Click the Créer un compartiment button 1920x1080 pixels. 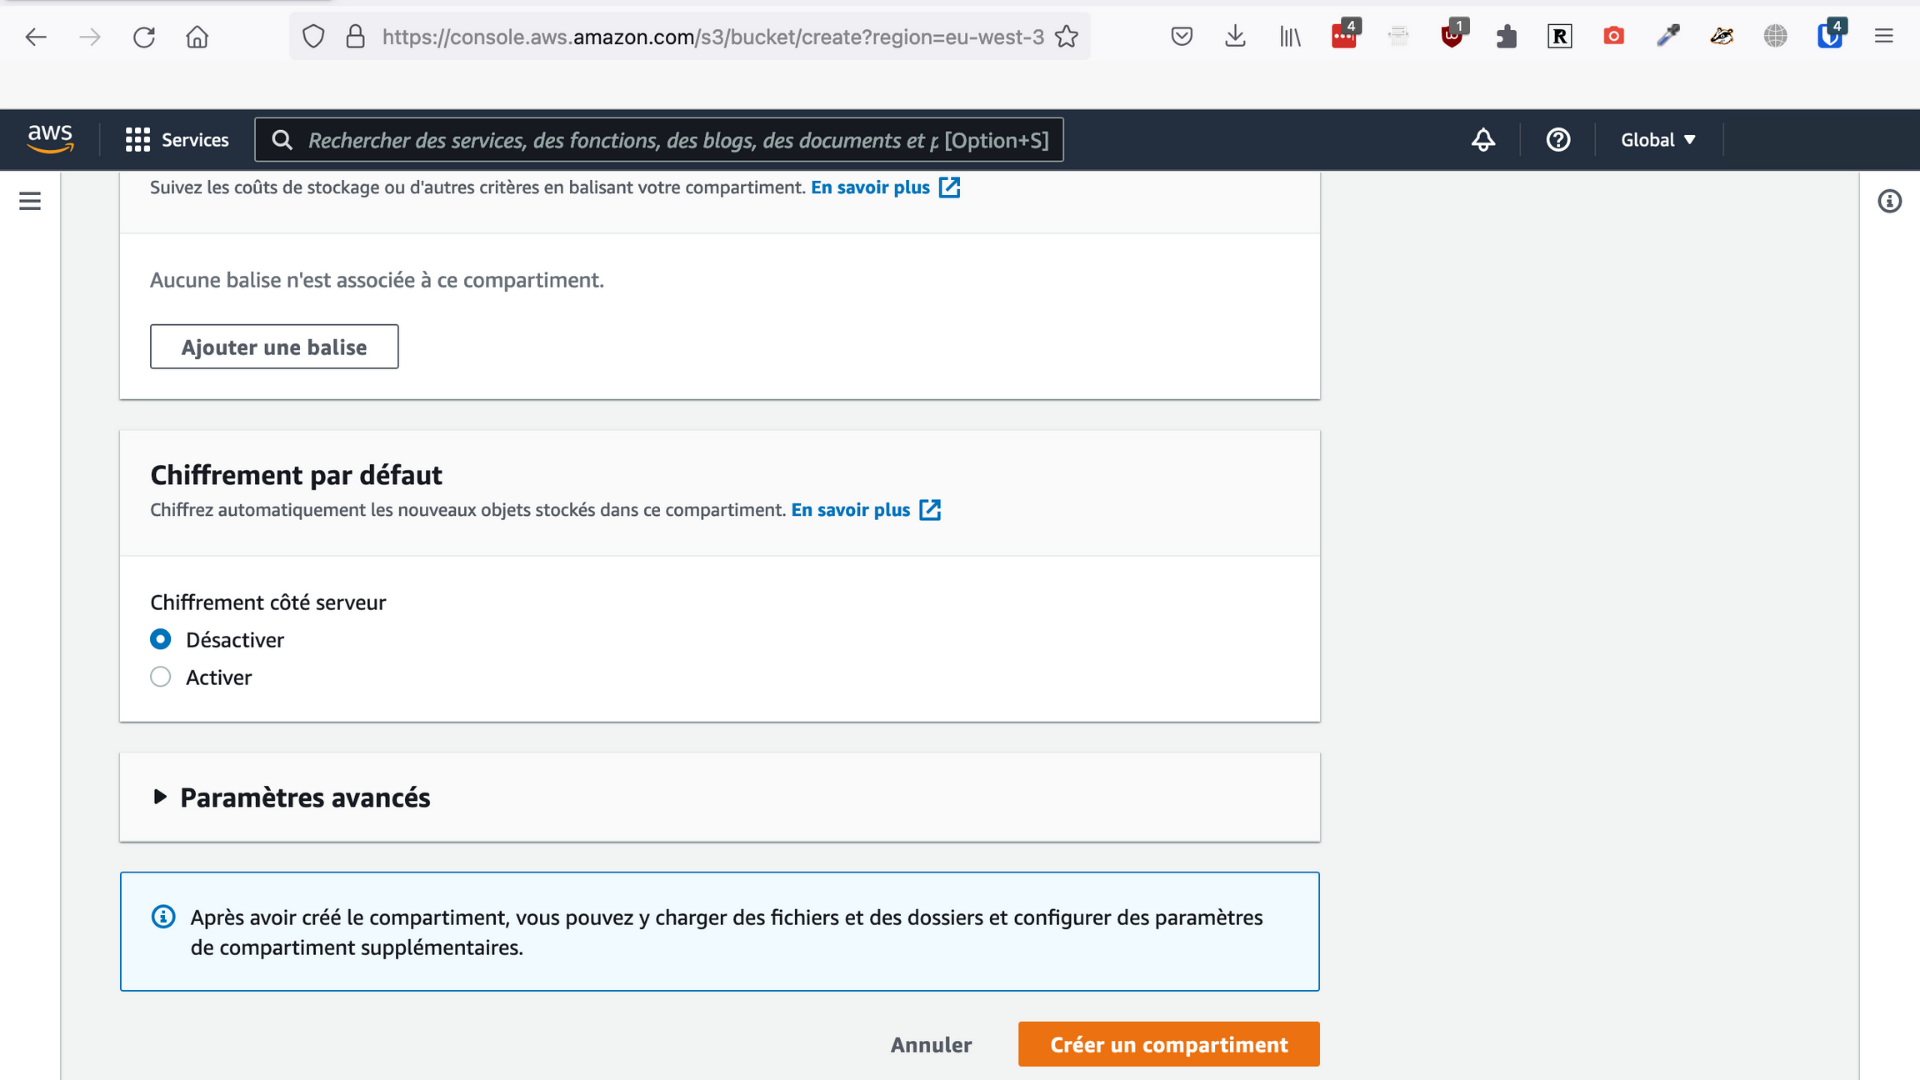pos(1168,1044)
